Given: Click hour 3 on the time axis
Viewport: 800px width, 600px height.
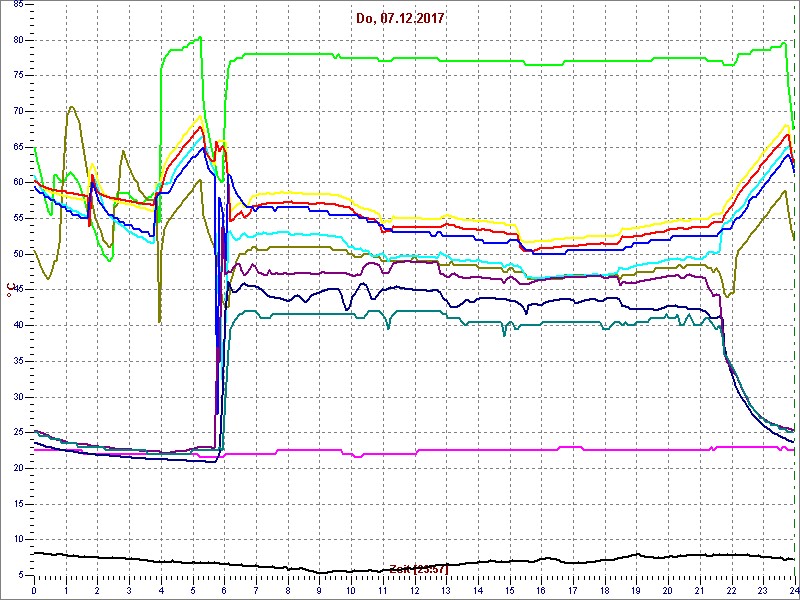Looking at the screenshot, I should point(129,590).
